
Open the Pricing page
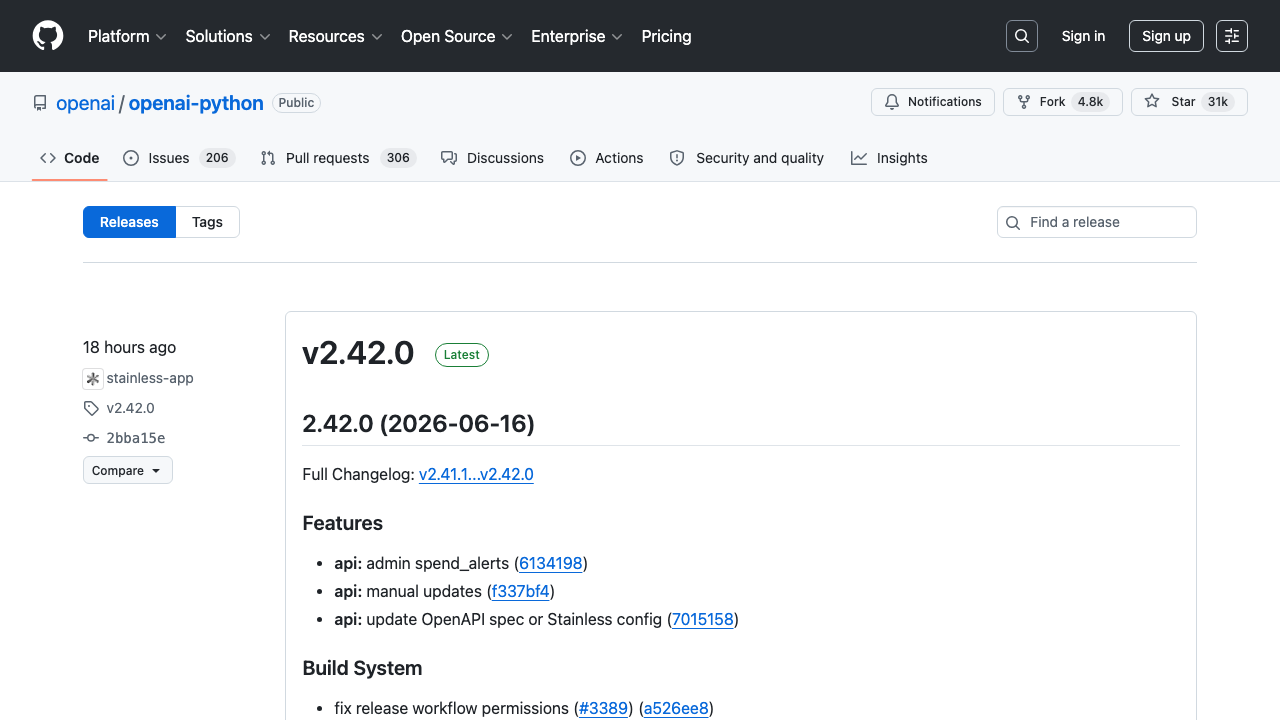(x=666, y=36)
